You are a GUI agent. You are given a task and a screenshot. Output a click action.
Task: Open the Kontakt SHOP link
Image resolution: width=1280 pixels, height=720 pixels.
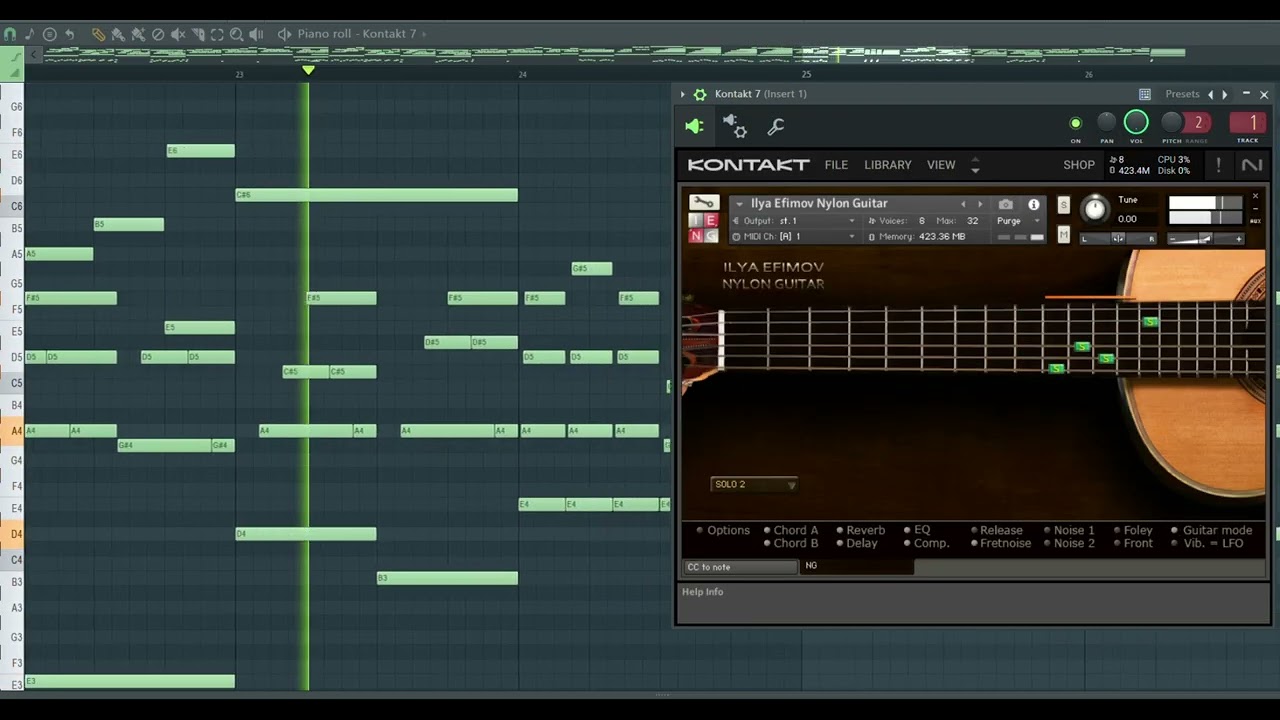1079,165
